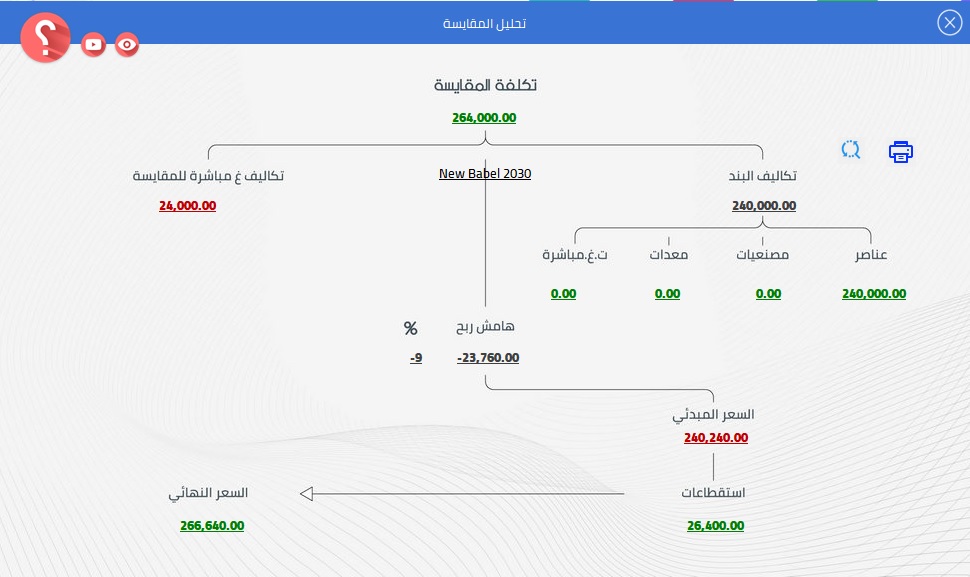
Task: Click the value under ت.غ.مباشرة
Action: [563, 294]
